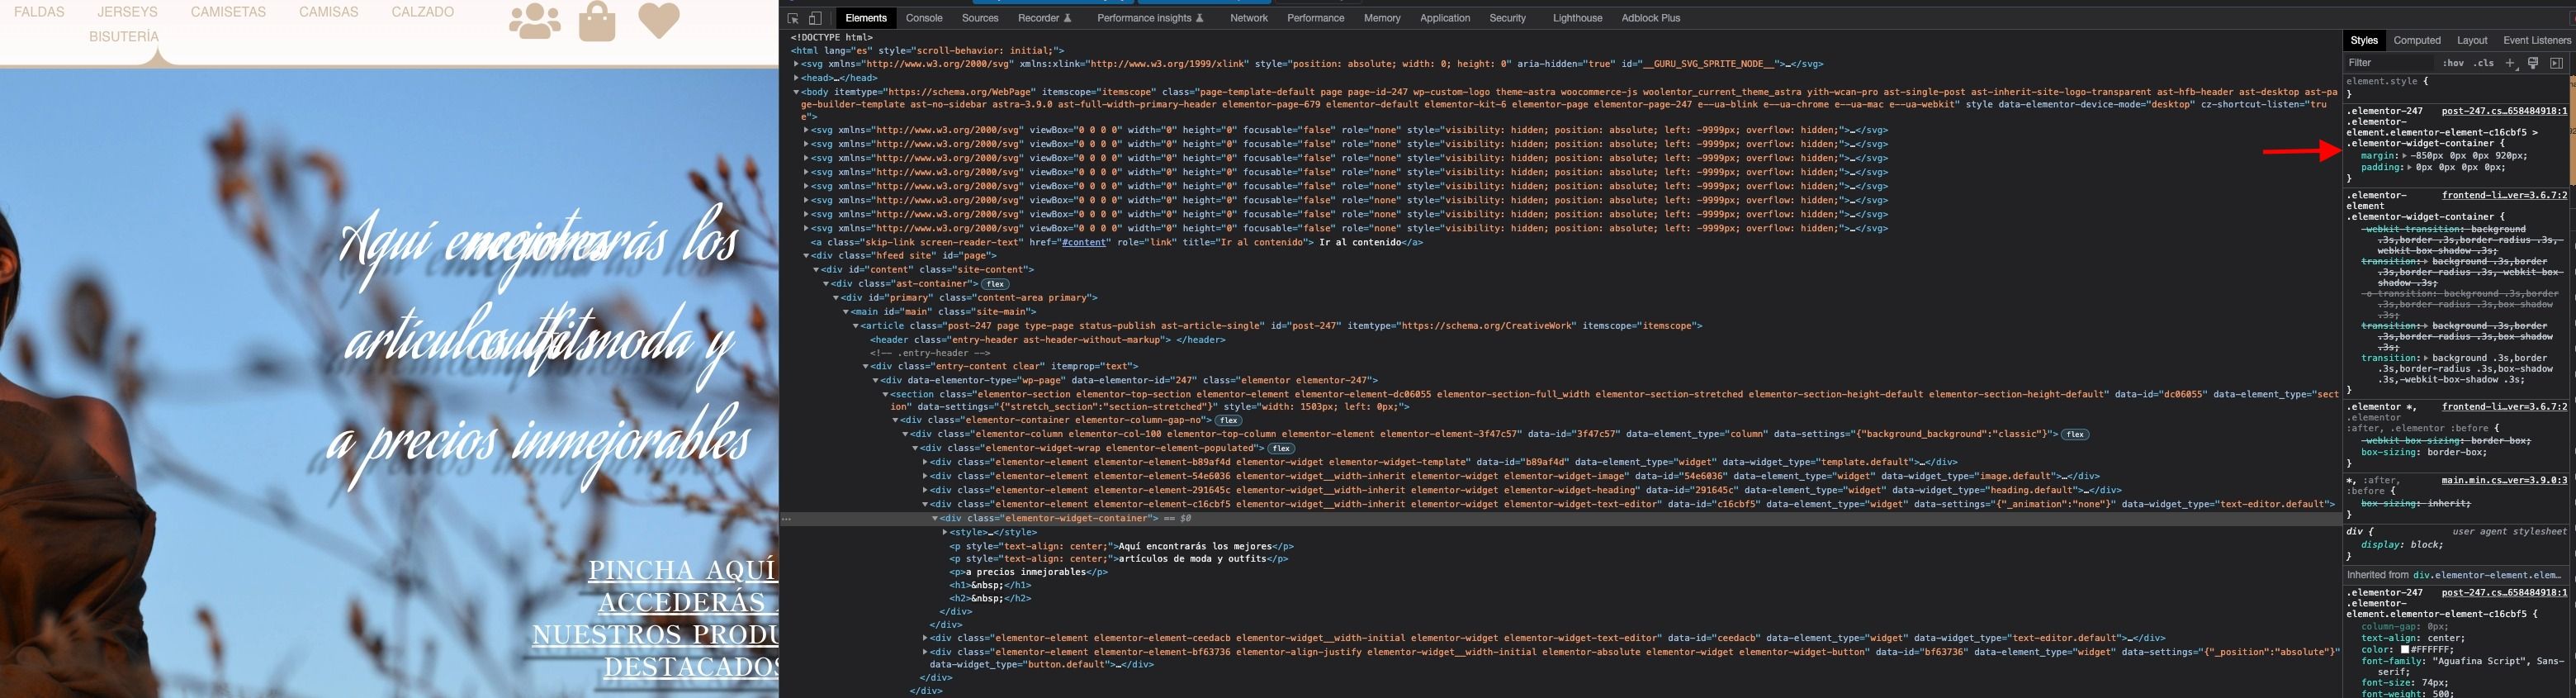Toggle :hov element state panel
This screenshot has height=698, width=2576.
[2453, 63]
